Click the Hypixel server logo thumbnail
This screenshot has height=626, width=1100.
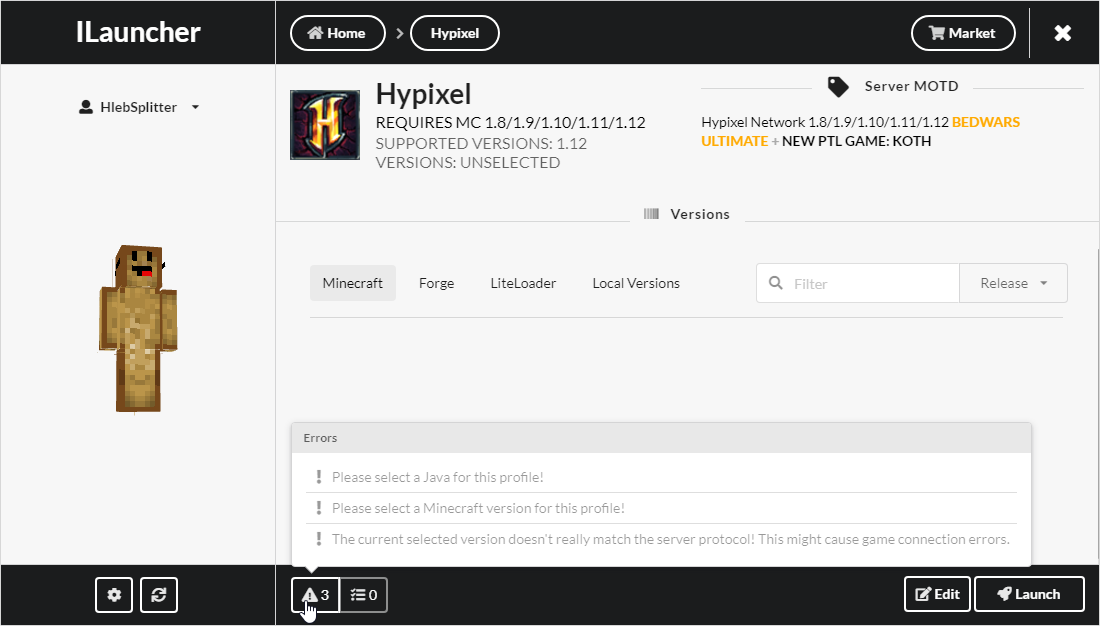pos(324,124)
